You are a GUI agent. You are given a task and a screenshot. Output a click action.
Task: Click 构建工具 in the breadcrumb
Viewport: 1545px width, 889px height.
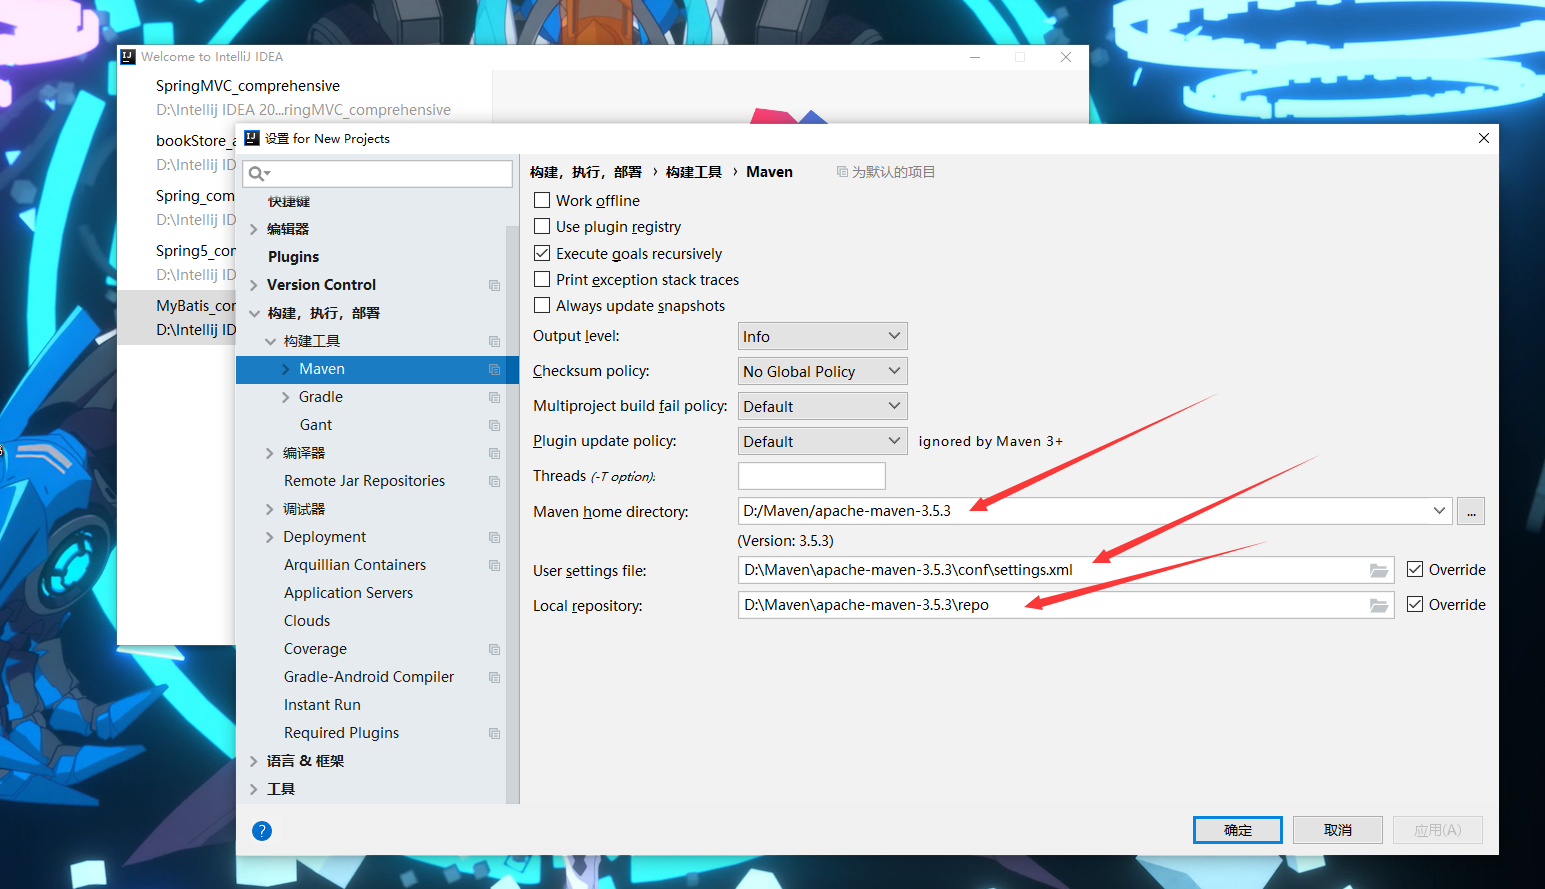pyautogui.click(x=694, y=172)
